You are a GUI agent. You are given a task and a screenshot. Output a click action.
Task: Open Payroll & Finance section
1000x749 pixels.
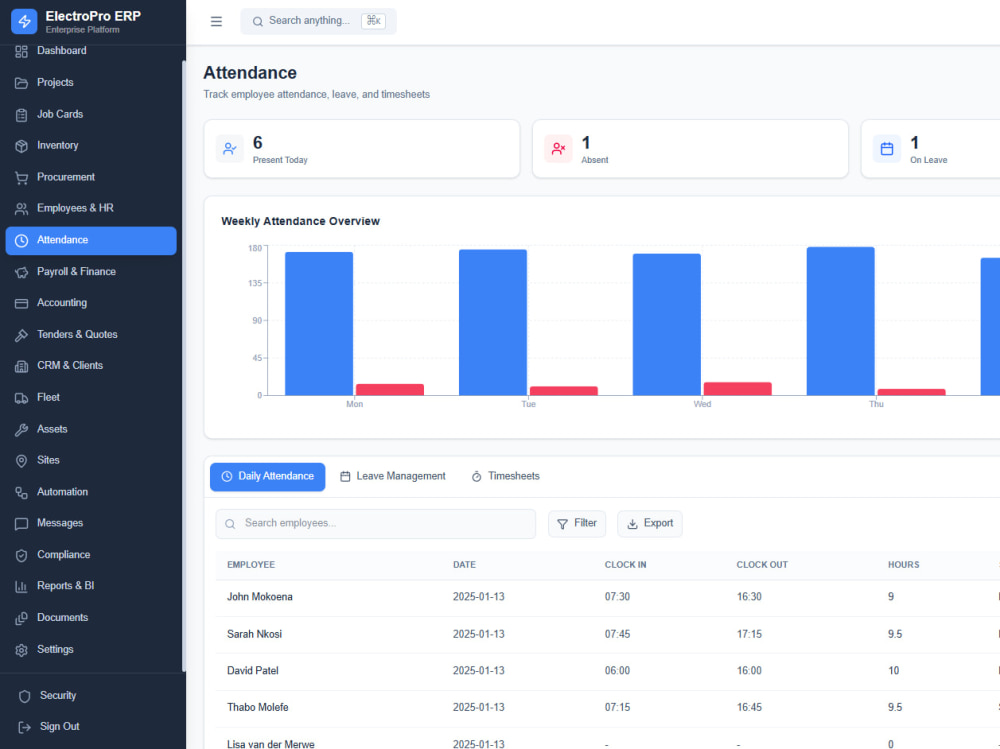pyautogui.click(x=91, y=272)
